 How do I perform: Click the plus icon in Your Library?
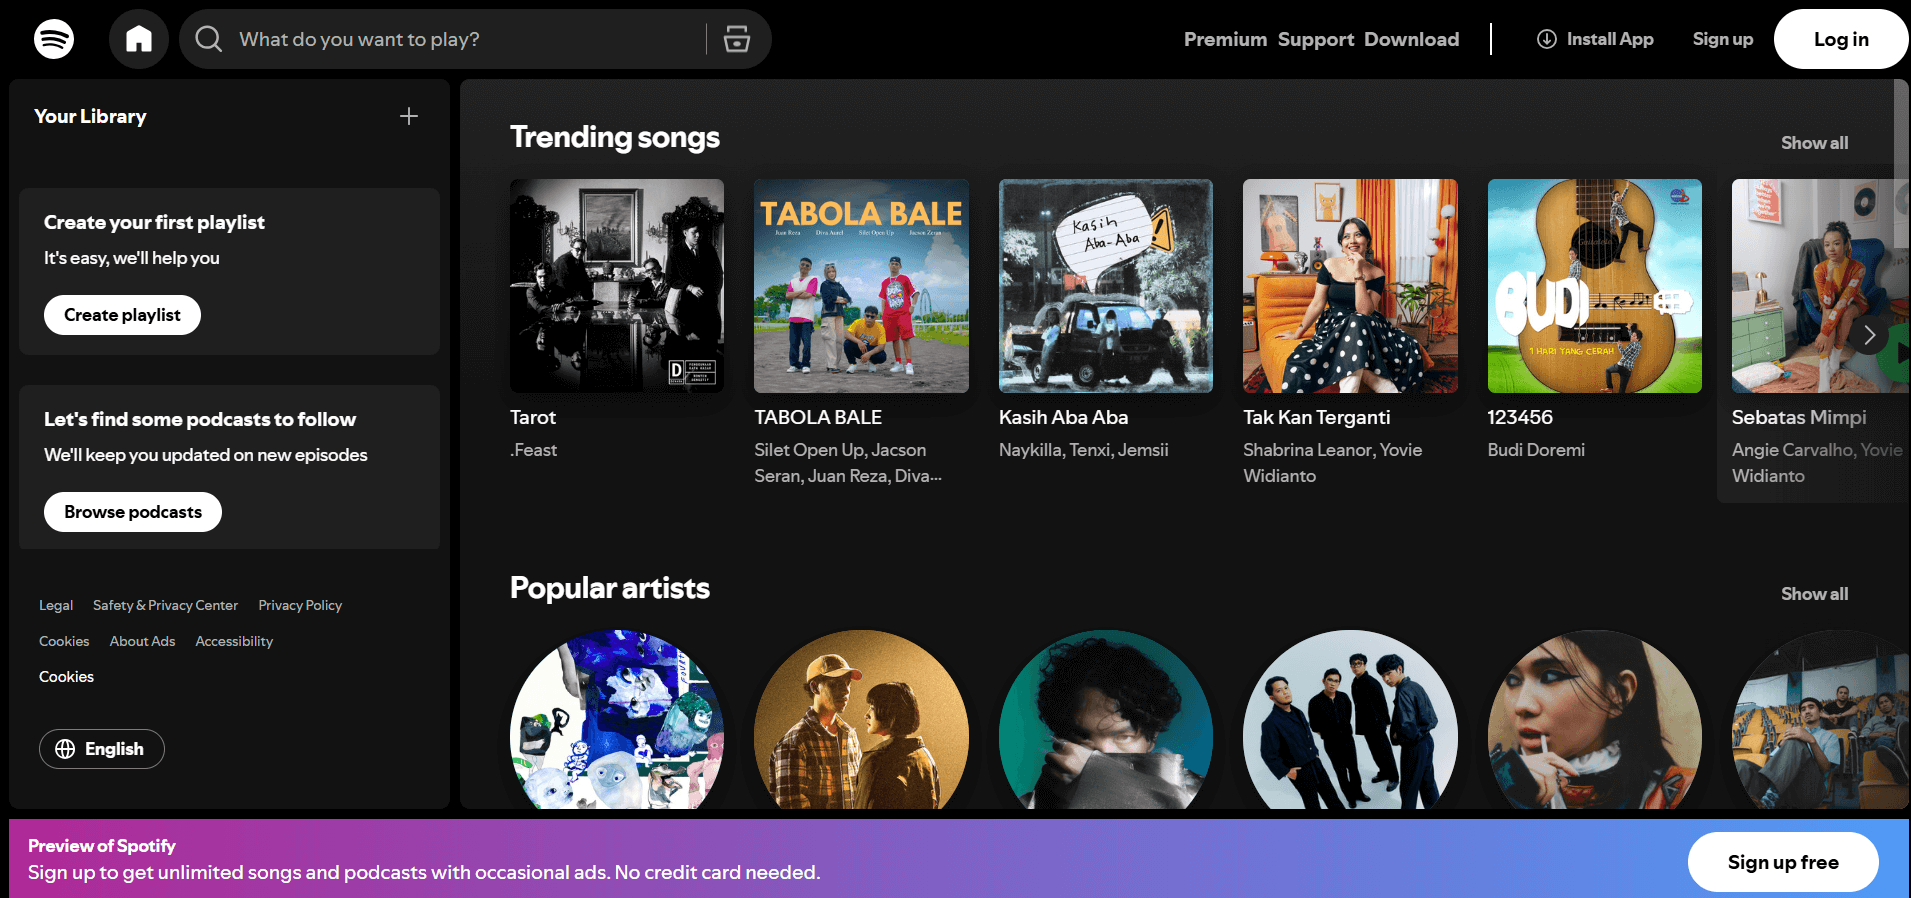pyautogui.click(x=409, y=116)
